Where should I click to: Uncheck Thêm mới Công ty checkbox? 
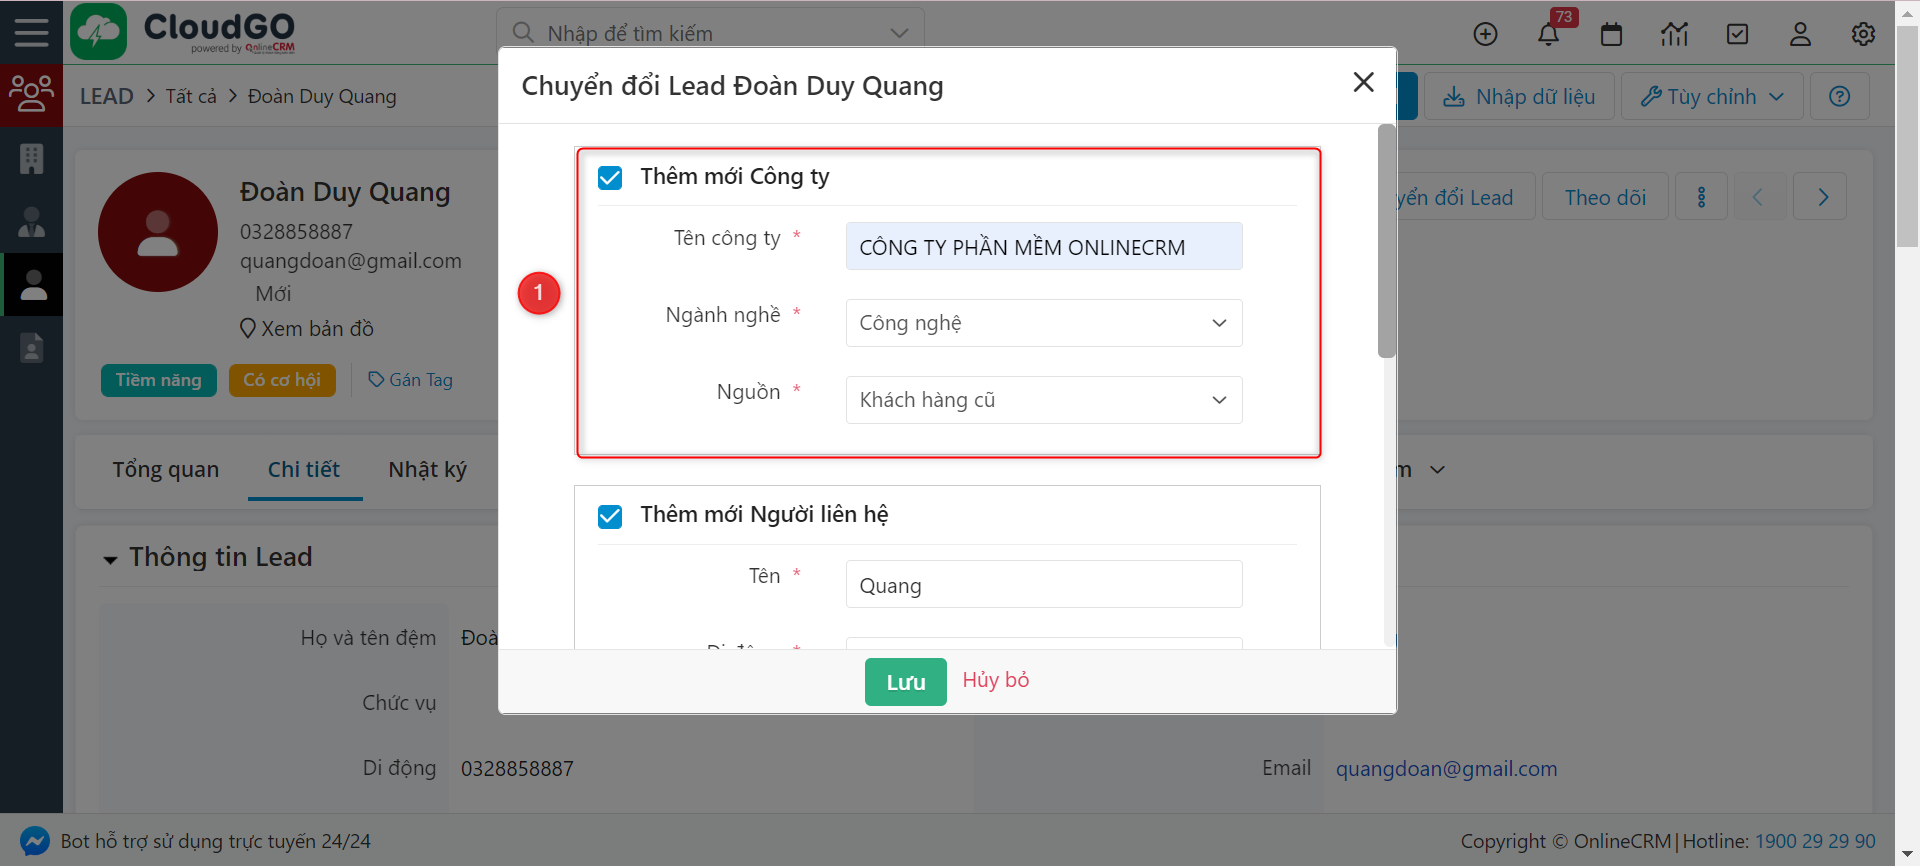click(610, 178)
